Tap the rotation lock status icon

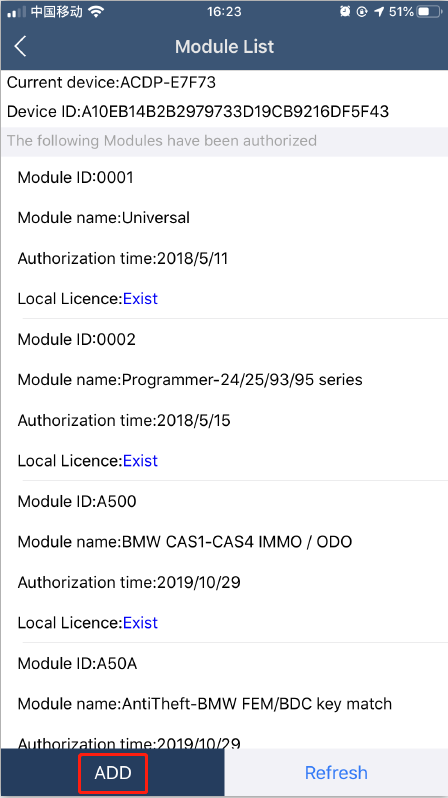pos(362,11)
